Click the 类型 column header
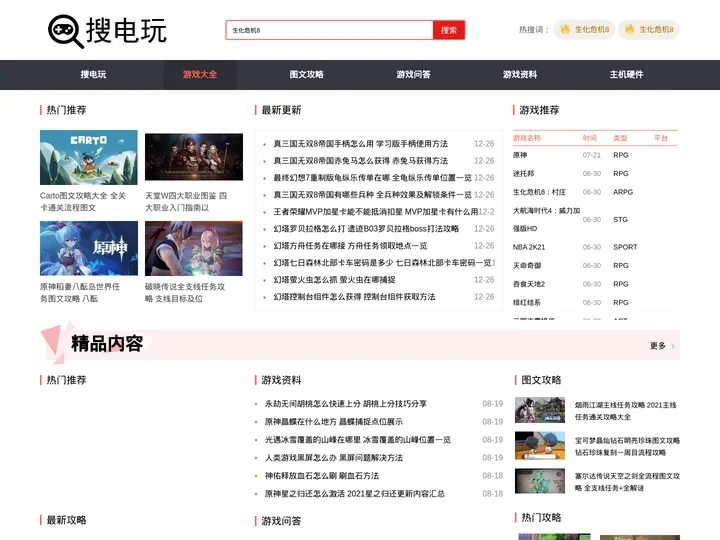The height and width of the screenshot is (540, 720). [620, 138]
